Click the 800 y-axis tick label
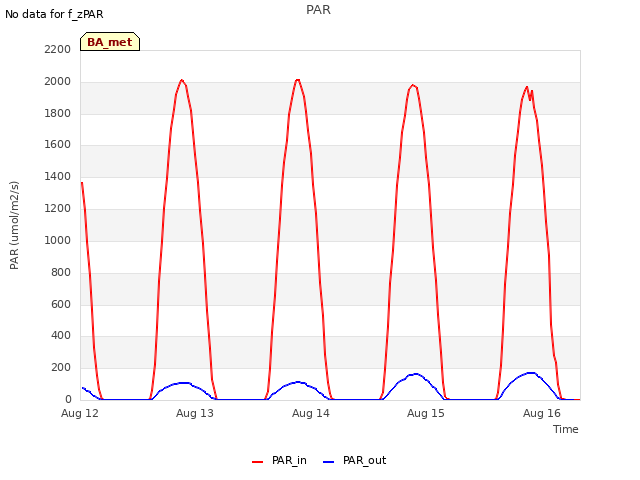Viewport: 640px width, 480px height. tap(61, 272)
